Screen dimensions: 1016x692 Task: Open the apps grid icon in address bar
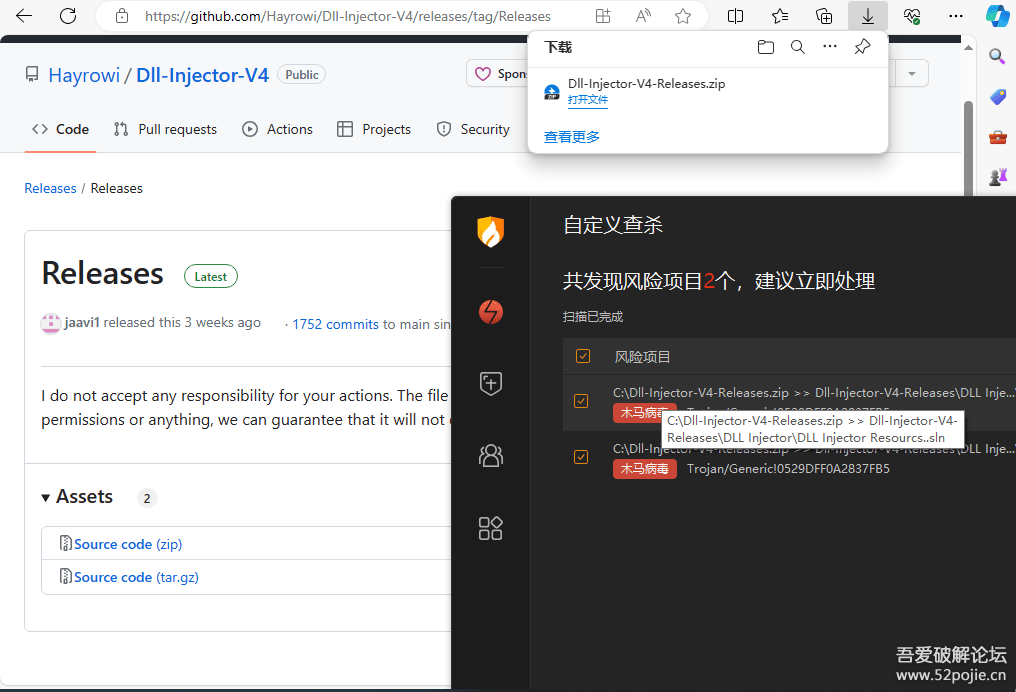(x=603, y=16)
